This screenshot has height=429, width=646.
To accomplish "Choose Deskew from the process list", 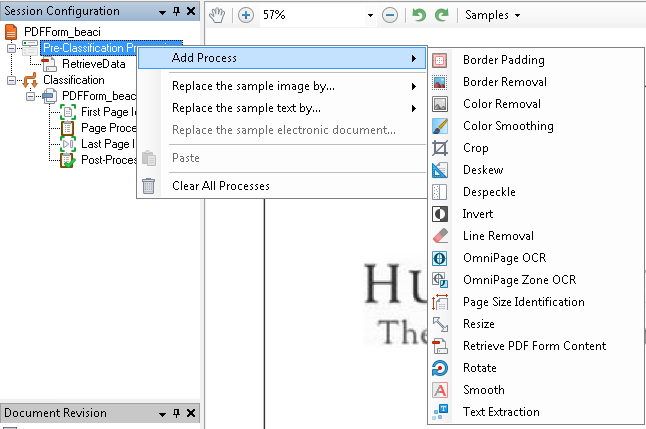I will [482, 170].
